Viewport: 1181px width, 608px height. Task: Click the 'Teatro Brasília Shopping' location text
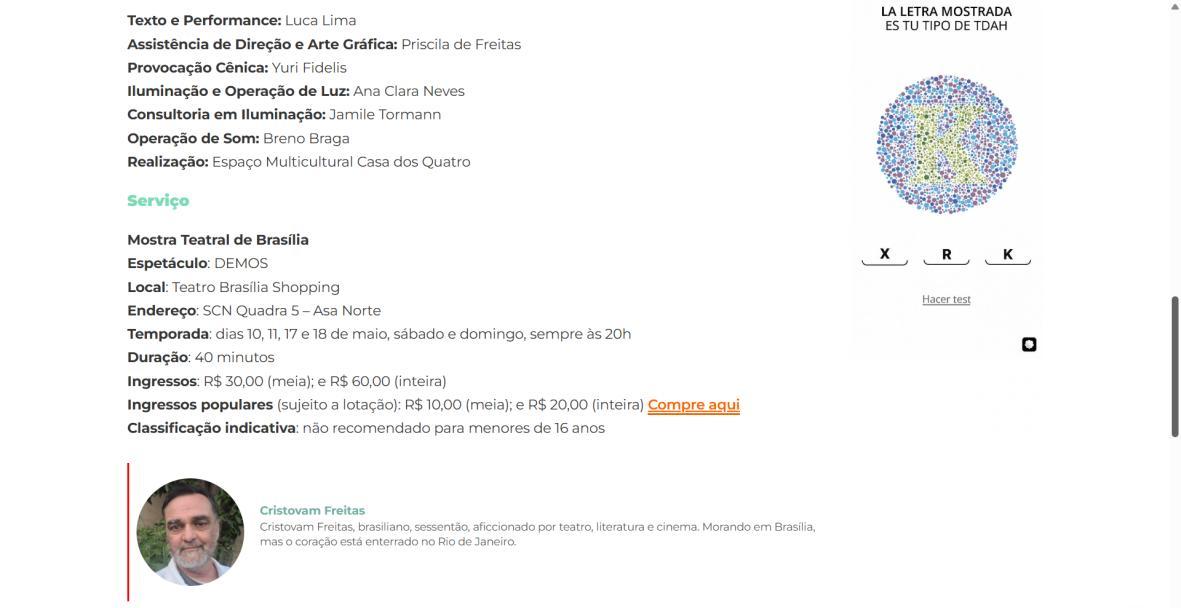[255, 287]
